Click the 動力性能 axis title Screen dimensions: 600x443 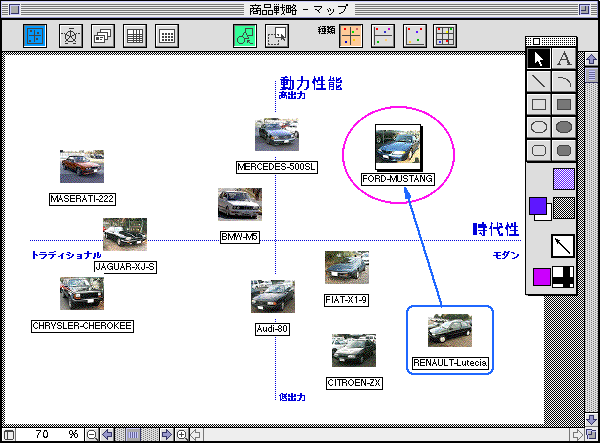pos(311,83)
